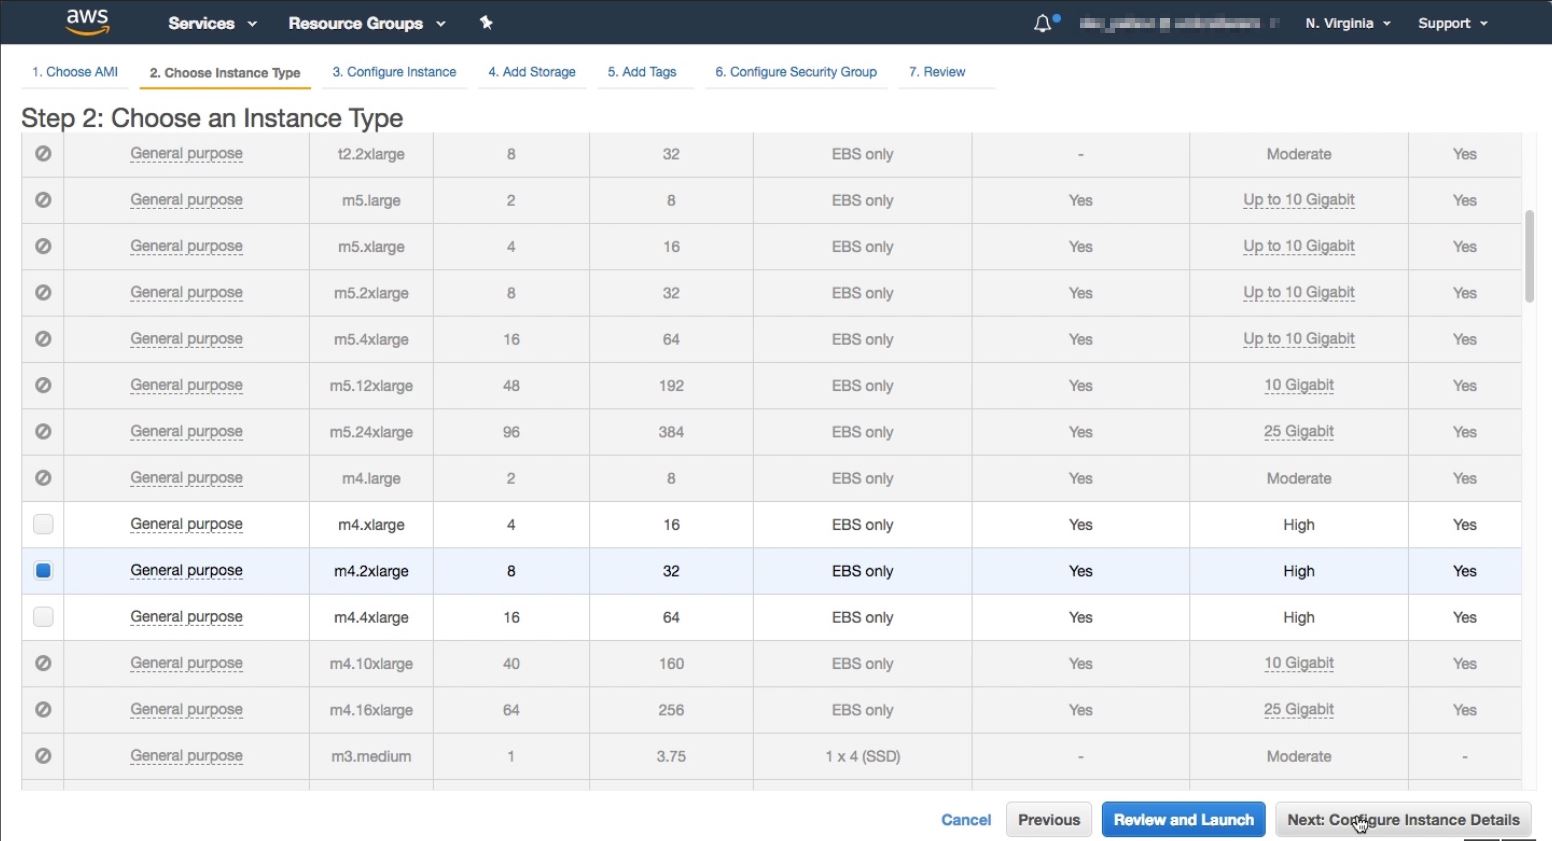Click disabled icon for m5.xlarge row
This screenshot has width=1552, height=841.
(43, 246)
